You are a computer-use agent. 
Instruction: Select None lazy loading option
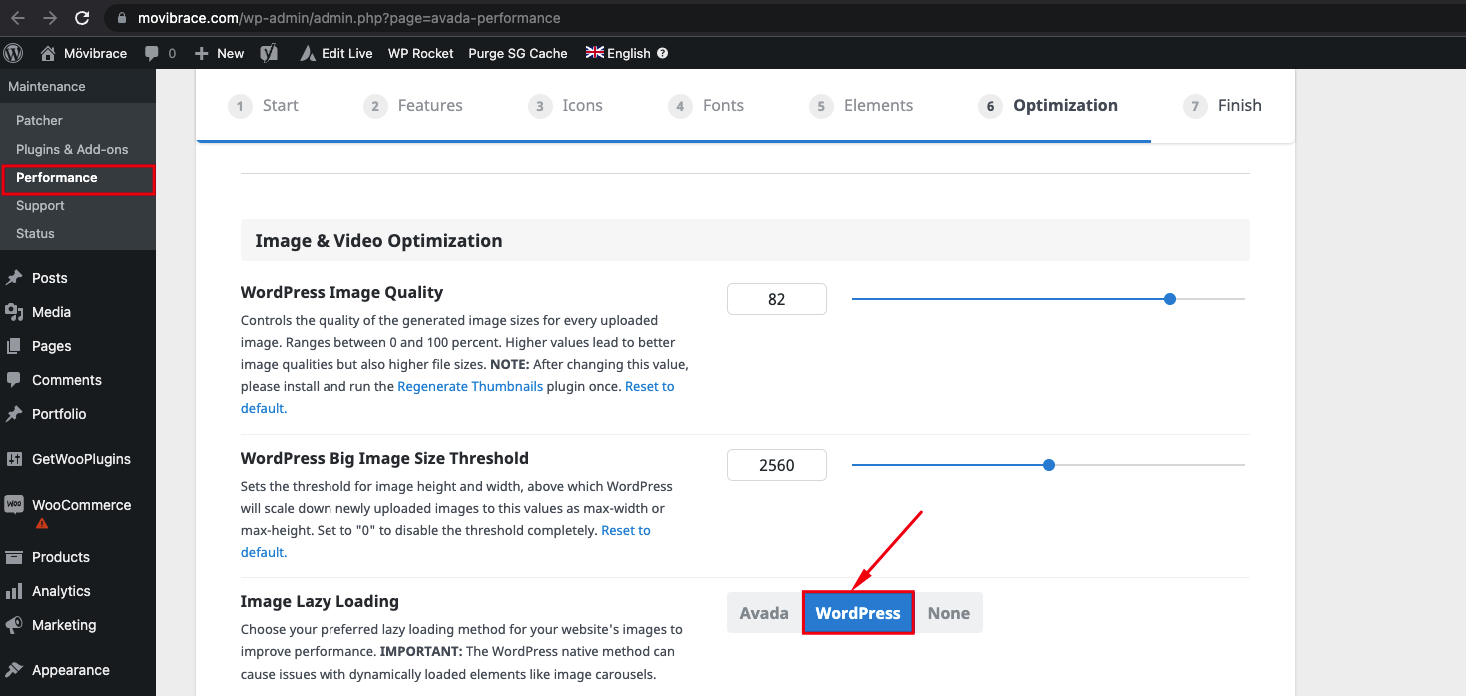[949, 613]
